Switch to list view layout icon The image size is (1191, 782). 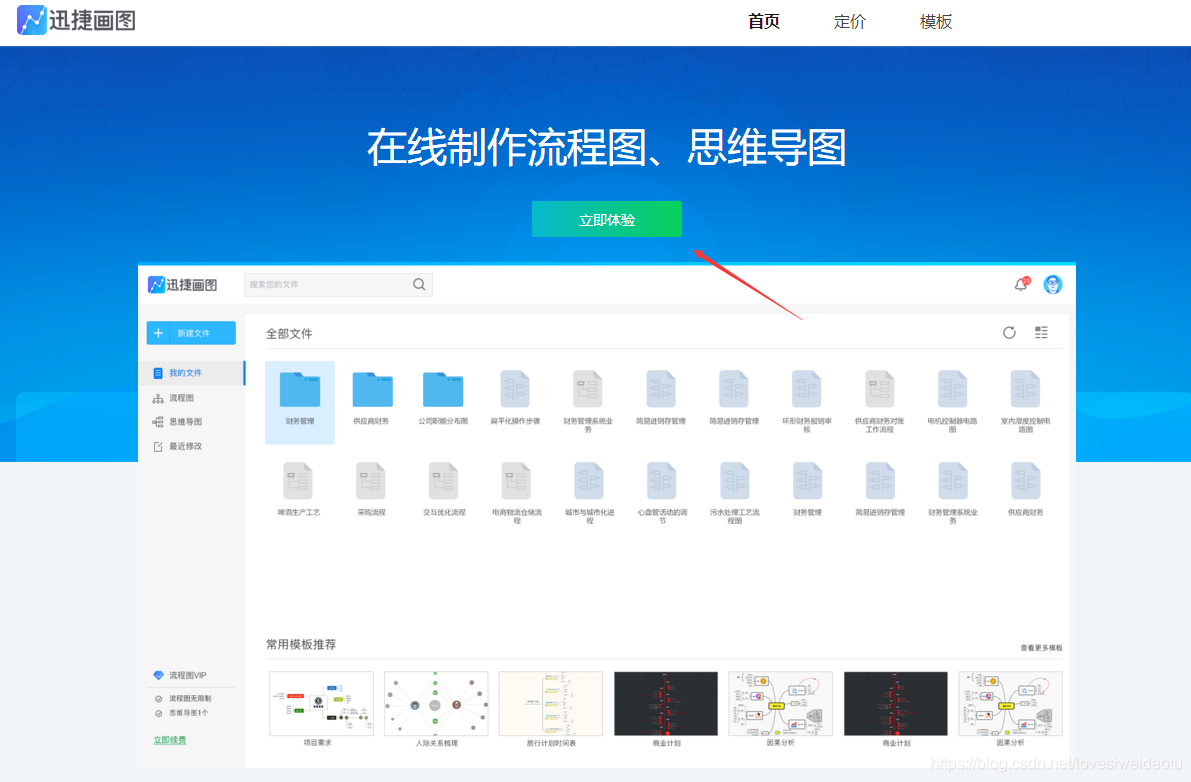(x=1041, y=333)
